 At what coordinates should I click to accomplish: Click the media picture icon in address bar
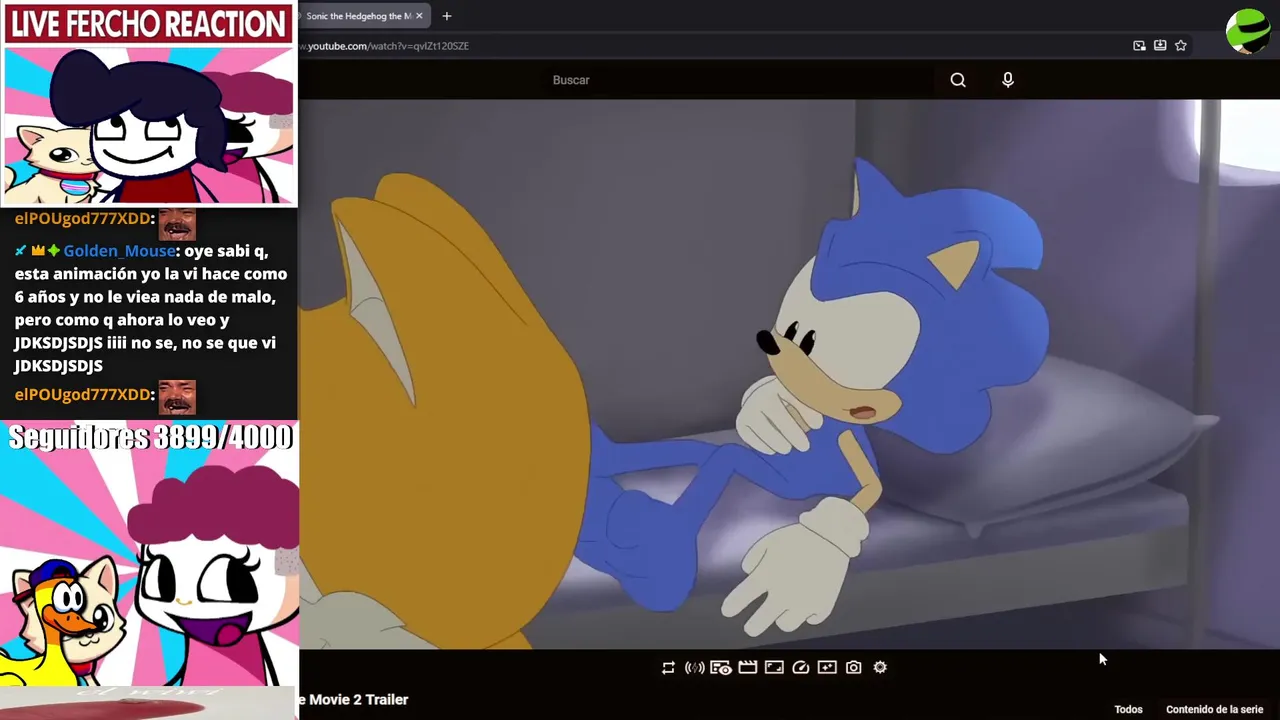click(x=1139, y=46)
